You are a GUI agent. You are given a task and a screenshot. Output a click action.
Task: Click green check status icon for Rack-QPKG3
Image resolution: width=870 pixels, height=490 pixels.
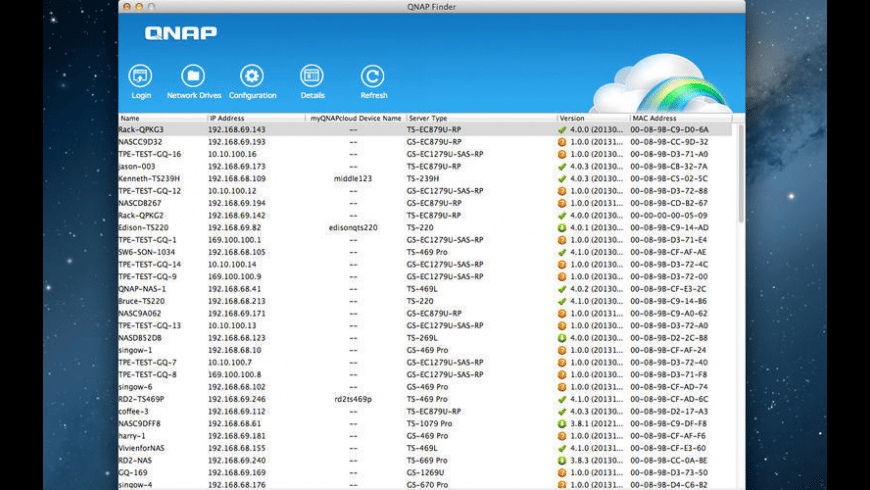pos(562,130)
